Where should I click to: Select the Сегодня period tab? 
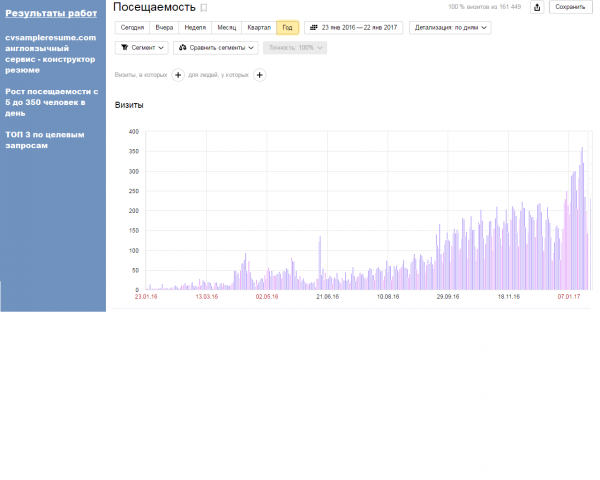tap(132, 28)
